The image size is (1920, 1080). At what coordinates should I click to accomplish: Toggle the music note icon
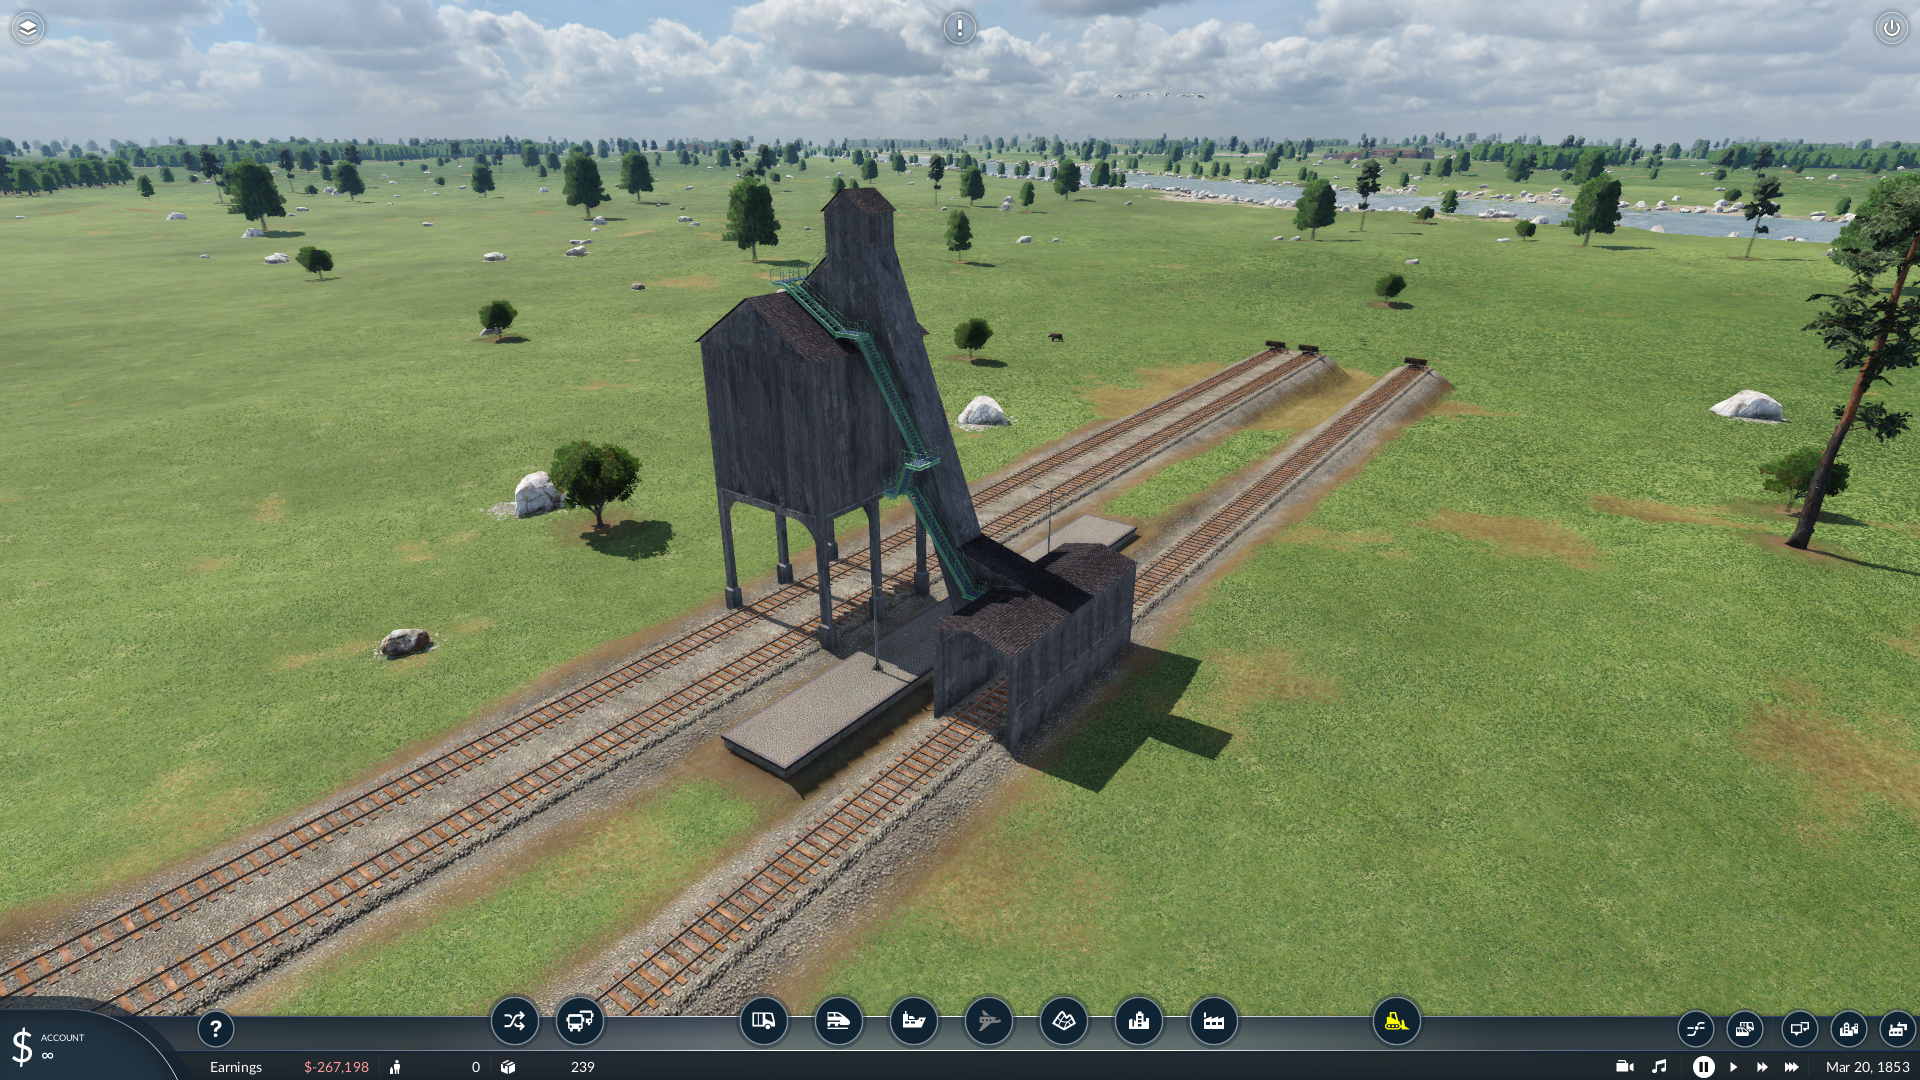1659,1067
